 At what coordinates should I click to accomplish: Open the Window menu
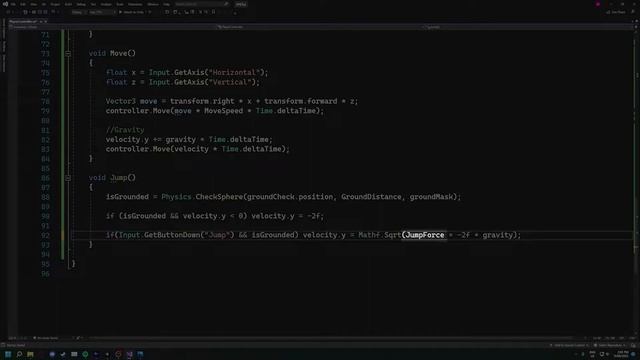(x=153, y=4)
